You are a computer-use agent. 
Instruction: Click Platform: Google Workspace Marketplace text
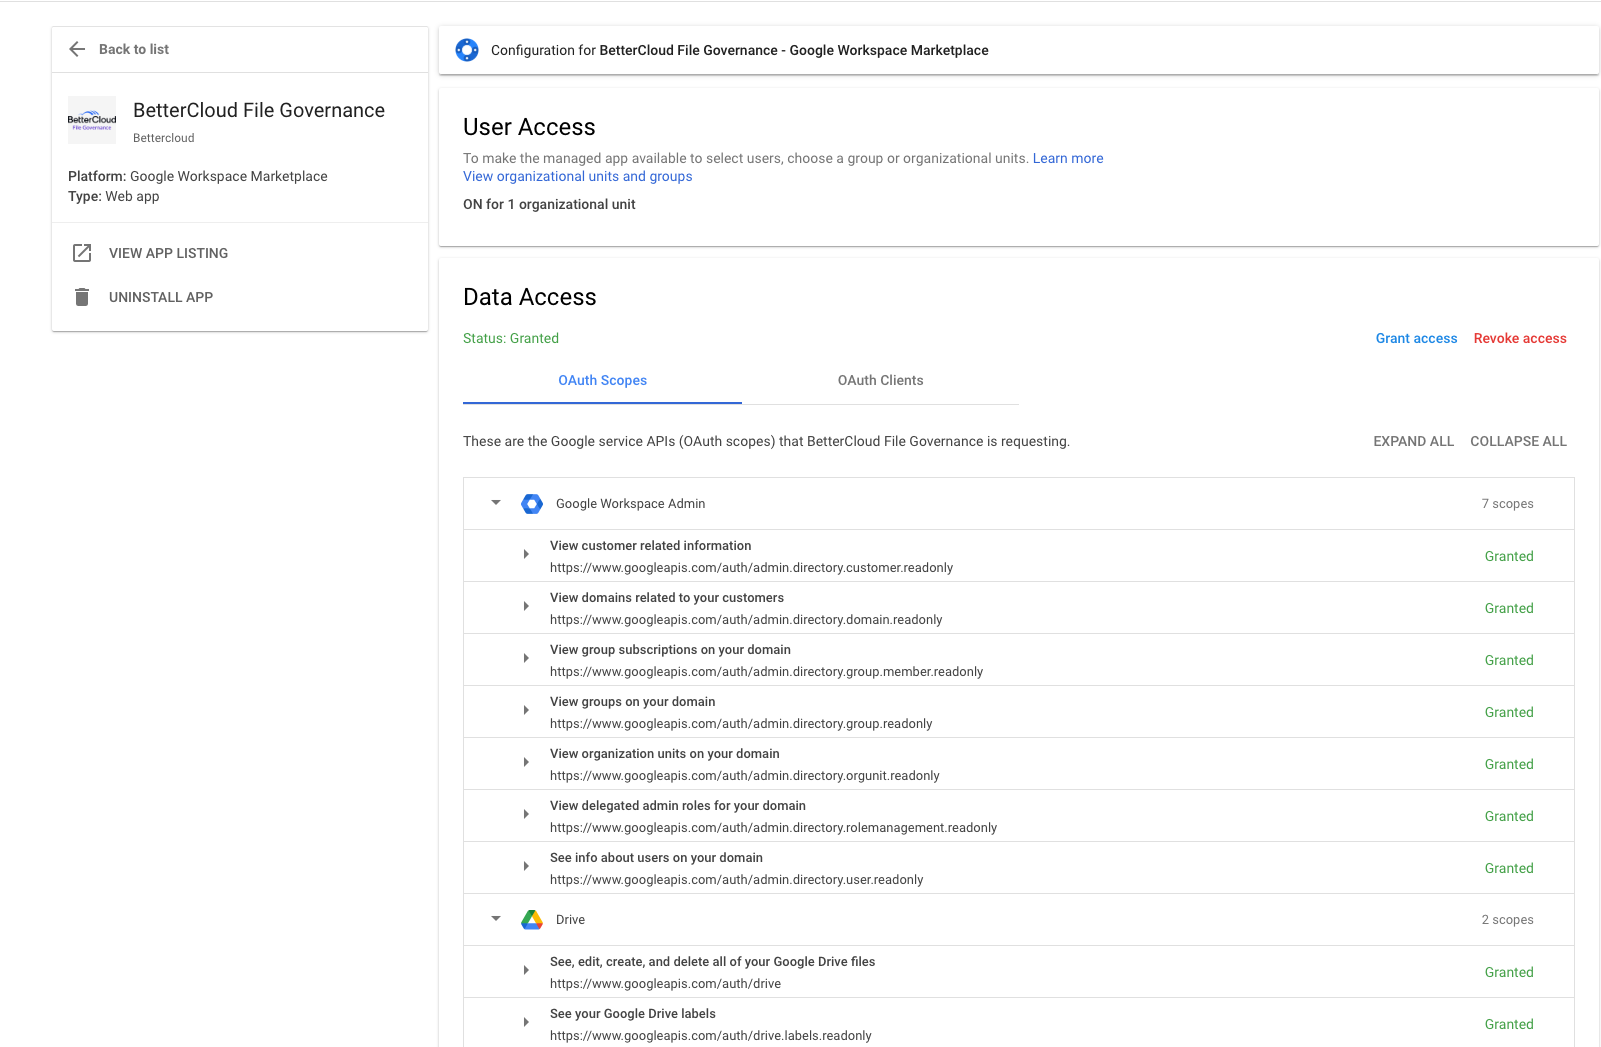click(198, 176)
